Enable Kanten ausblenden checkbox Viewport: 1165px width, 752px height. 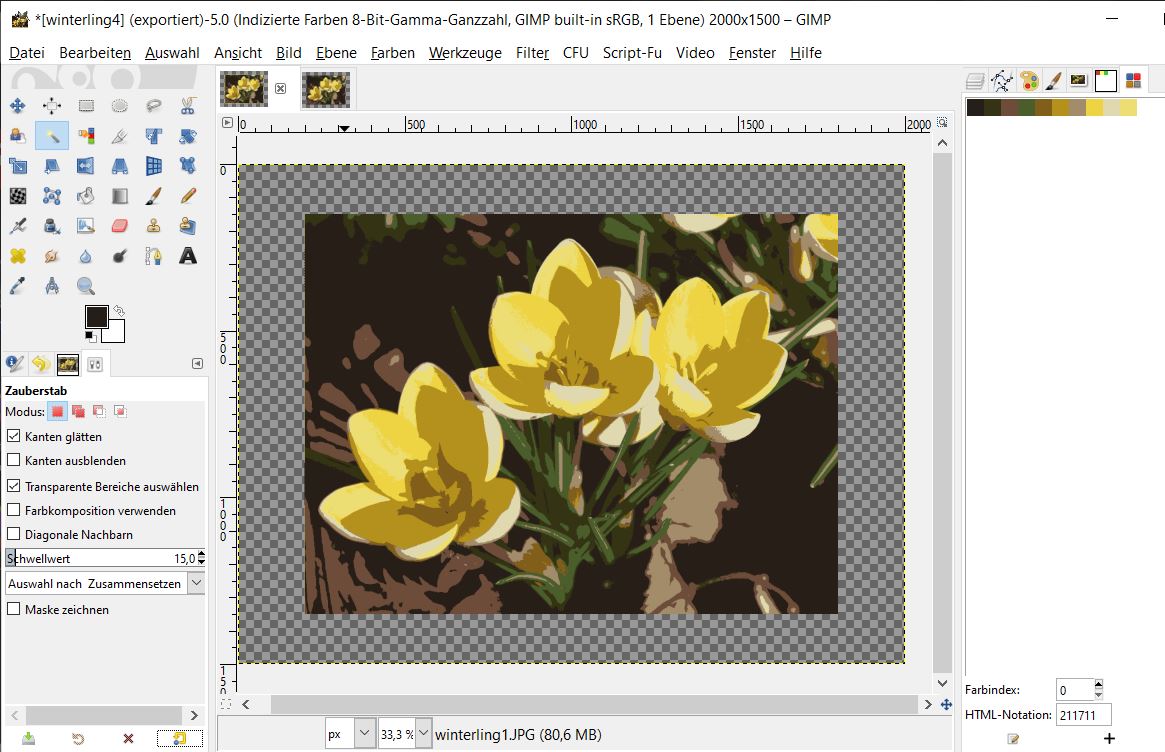click(13, 460)
